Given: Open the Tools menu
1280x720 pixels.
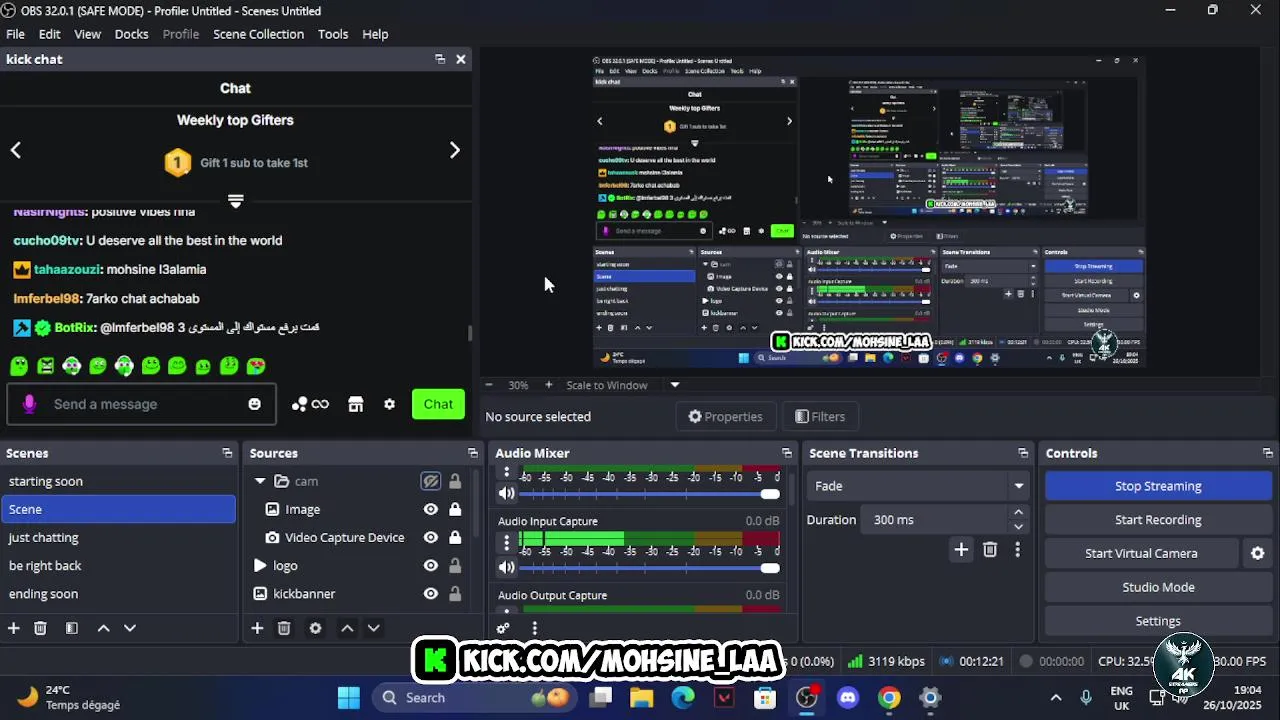Looking at the screenshot, I should pyautogui.click(x=333, y=34).
